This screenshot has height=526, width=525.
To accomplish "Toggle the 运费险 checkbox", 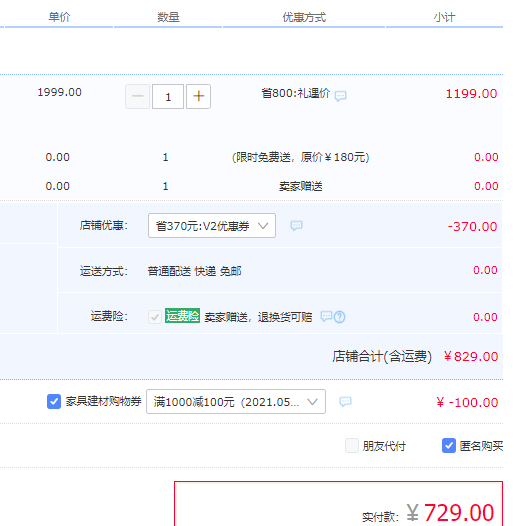I will [x=155, y=317].
